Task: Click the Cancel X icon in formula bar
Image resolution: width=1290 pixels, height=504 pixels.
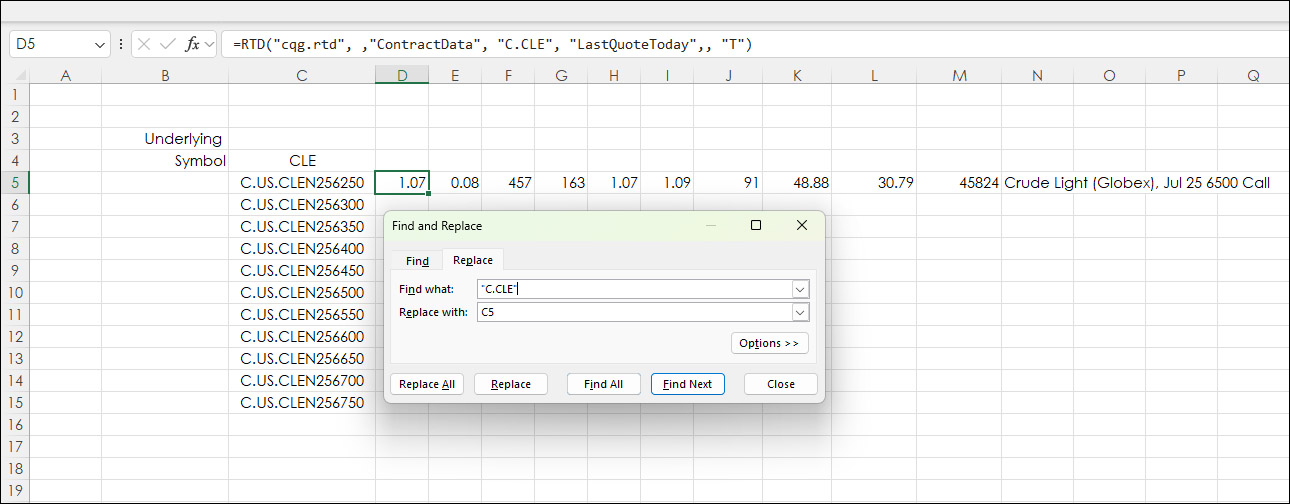Action: point(144,44)
